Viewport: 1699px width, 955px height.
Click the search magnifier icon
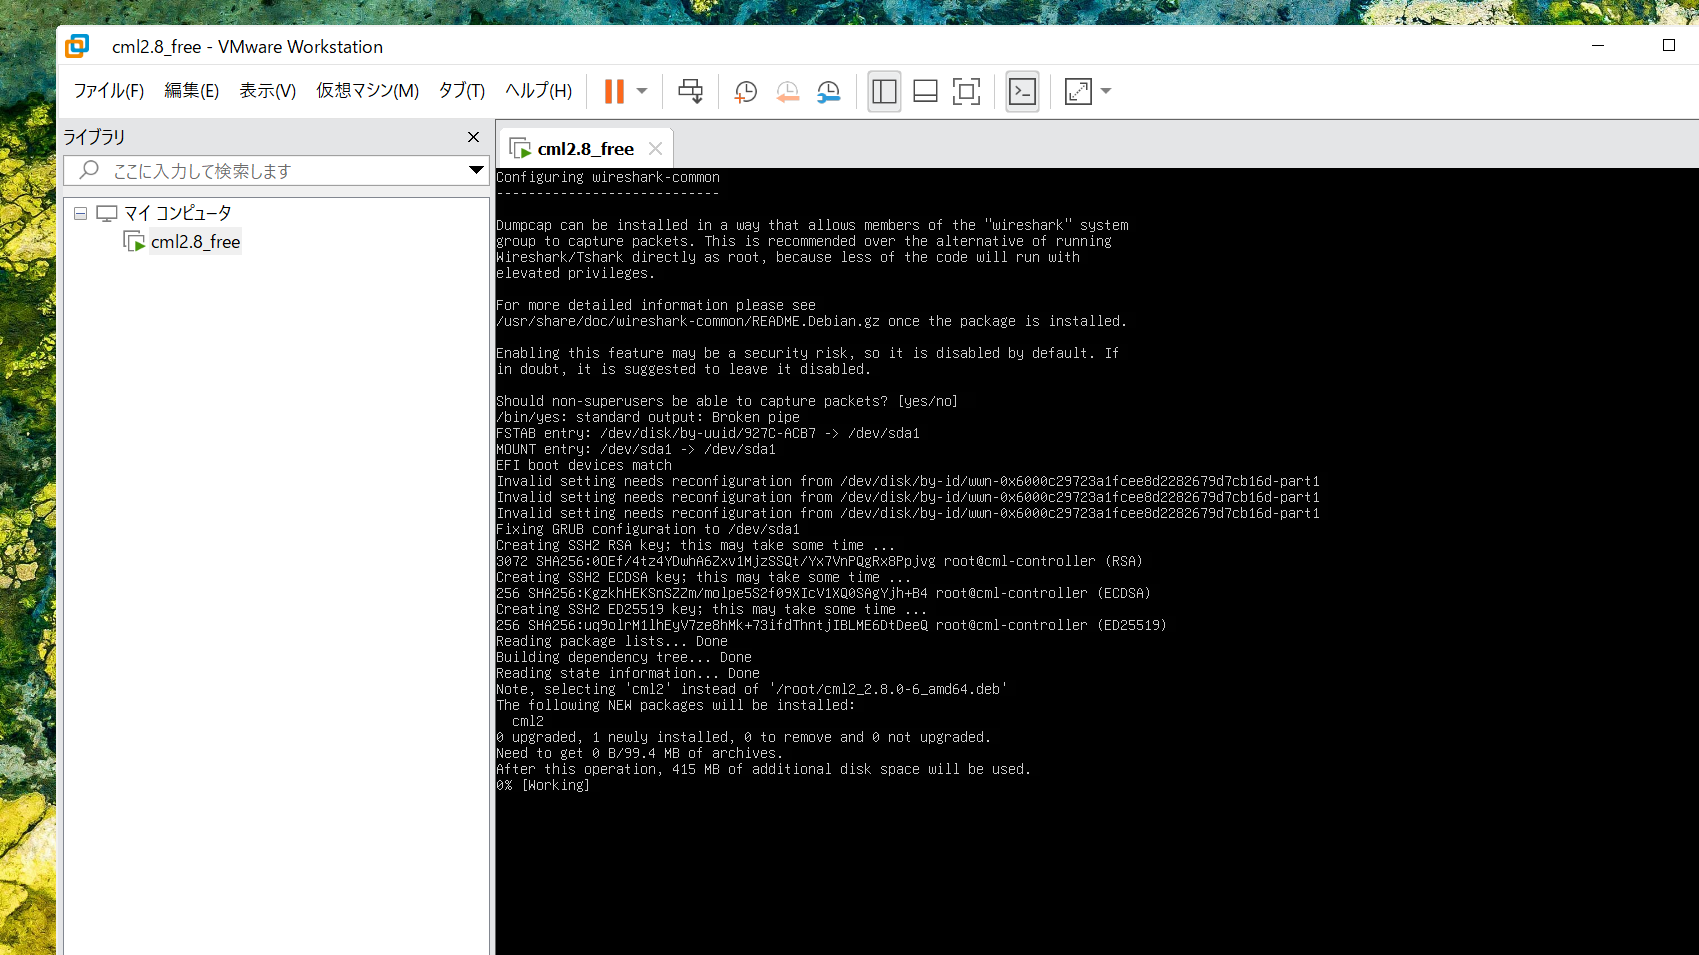(x=89, y=170)
